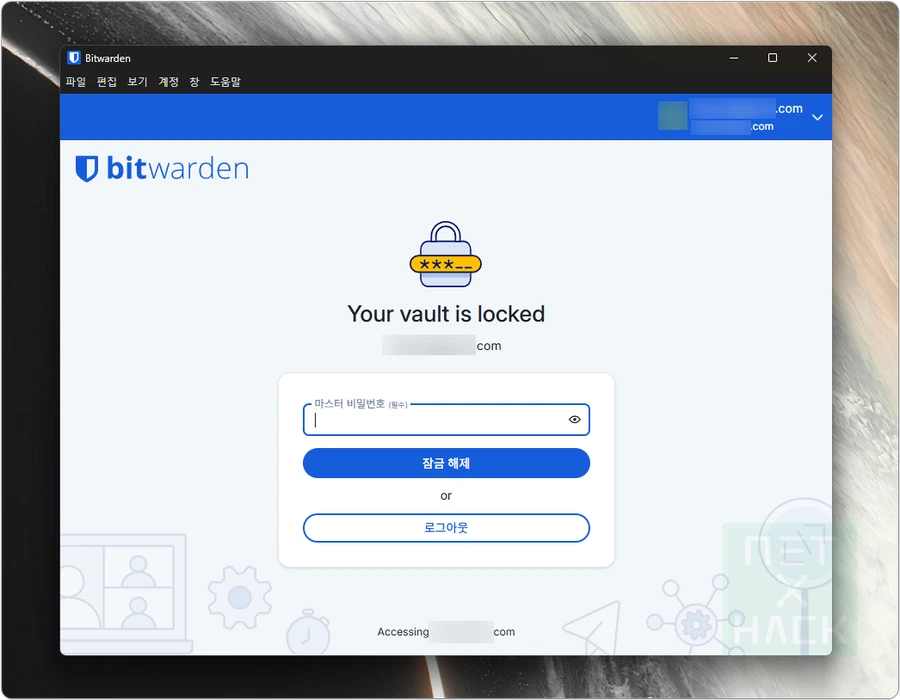900x700 pixels.
Task: Click the Bitwarden shield icon in title bar
Action: point(73,58)
